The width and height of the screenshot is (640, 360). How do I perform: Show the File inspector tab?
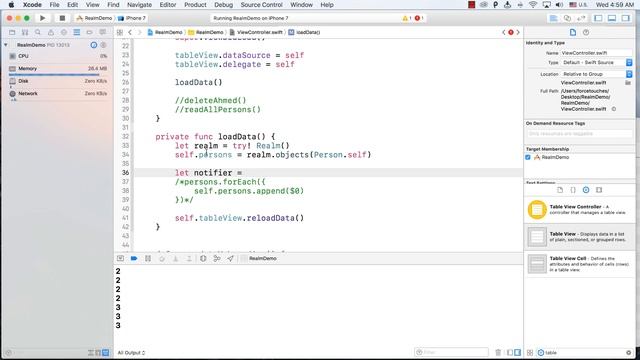coord(573,32)
